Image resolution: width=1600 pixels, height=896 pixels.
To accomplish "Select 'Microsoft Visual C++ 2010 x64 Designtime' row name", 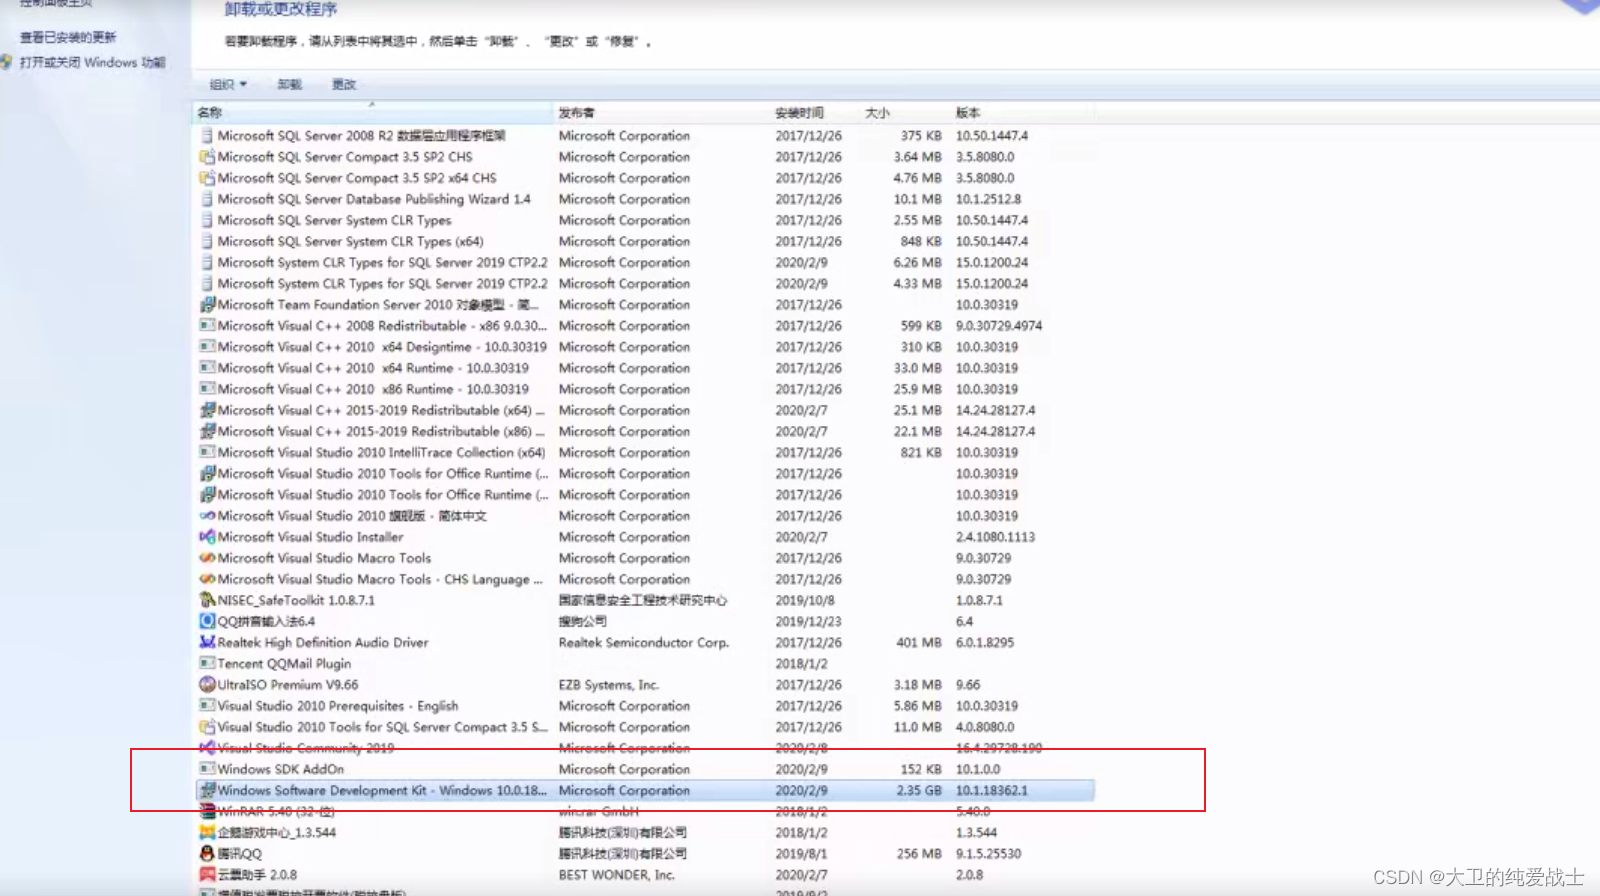I will pos(382,347).
